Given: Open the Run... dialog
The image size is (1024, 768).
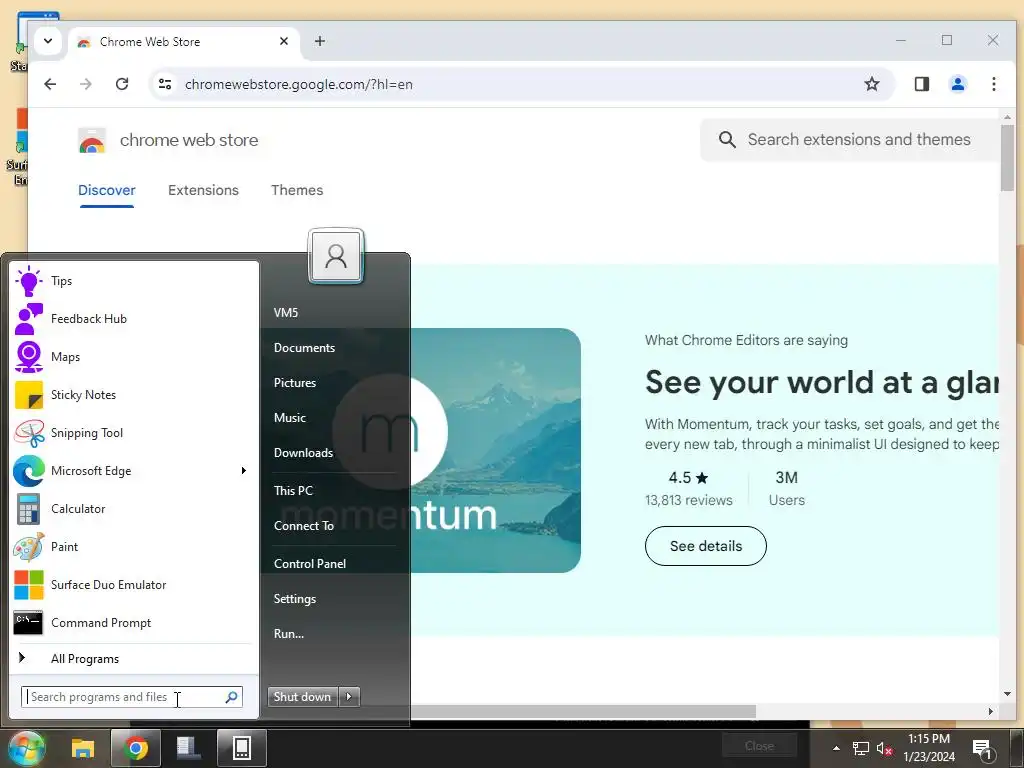Looking at the screenshot, I should 289,633.
